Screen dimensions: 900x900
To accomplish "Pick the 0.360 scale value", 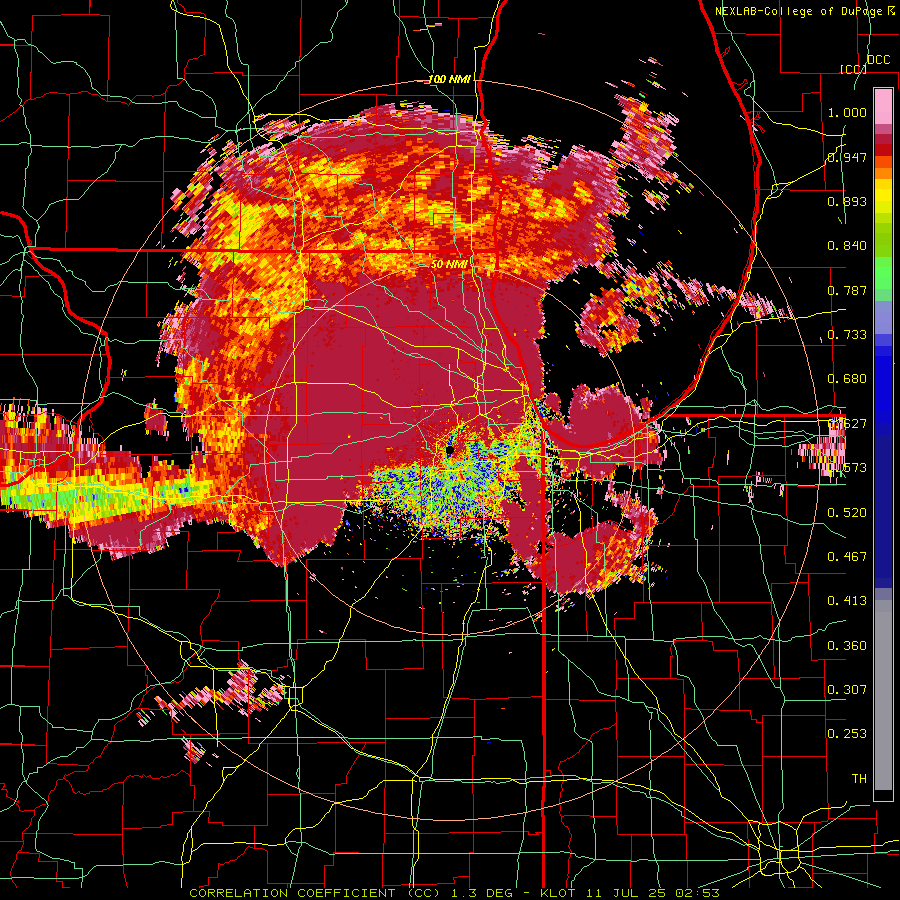I will pyautogui.click(x=847, y=645).
